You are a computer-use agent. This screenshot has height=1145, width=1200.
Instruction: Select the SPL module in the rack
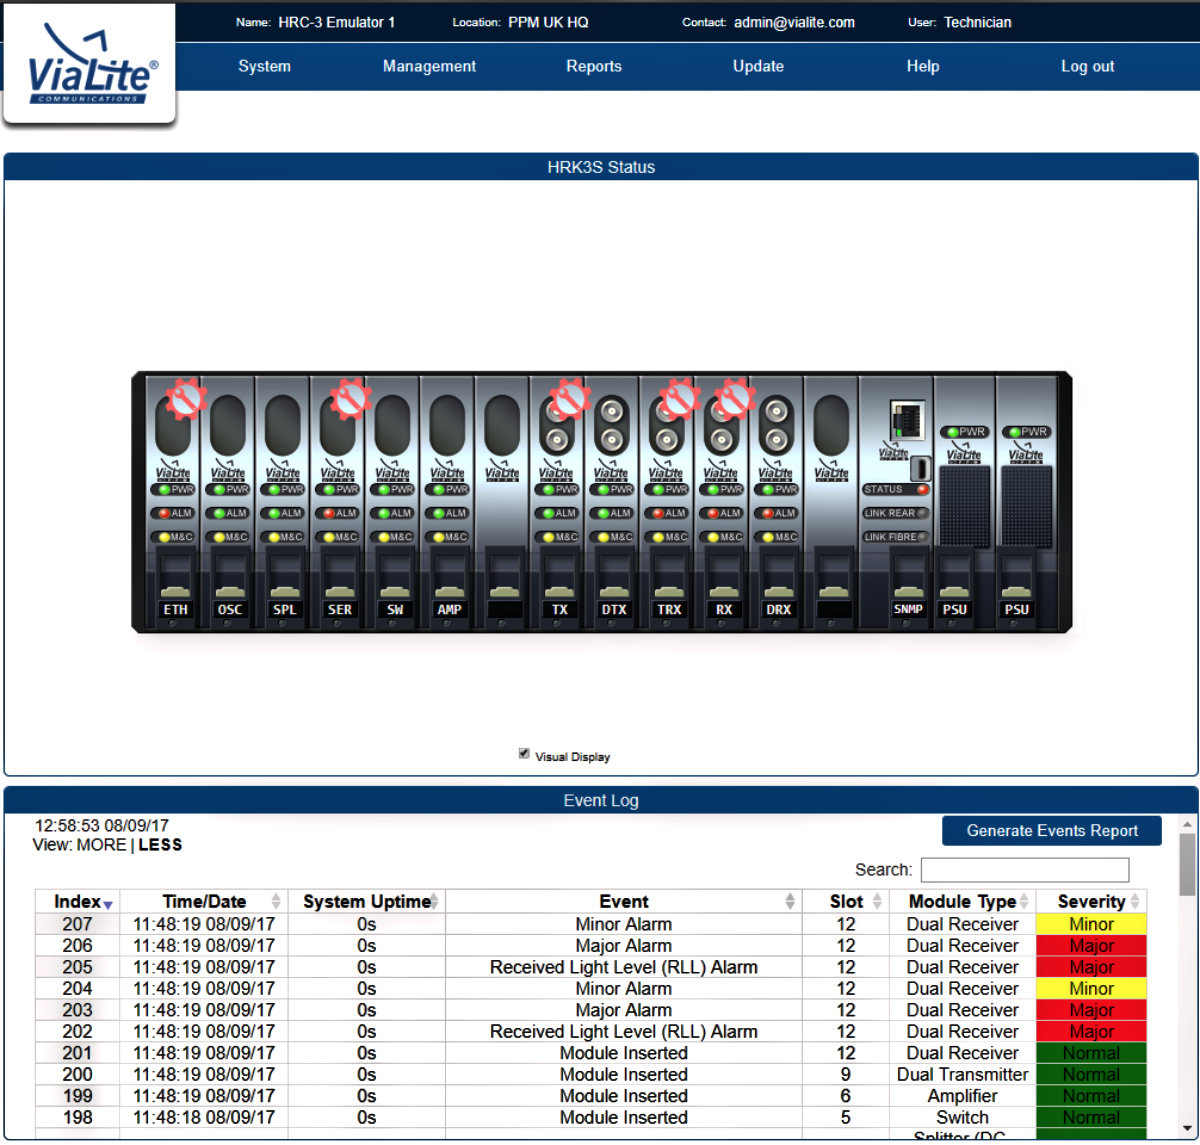[x=284, y=502]
